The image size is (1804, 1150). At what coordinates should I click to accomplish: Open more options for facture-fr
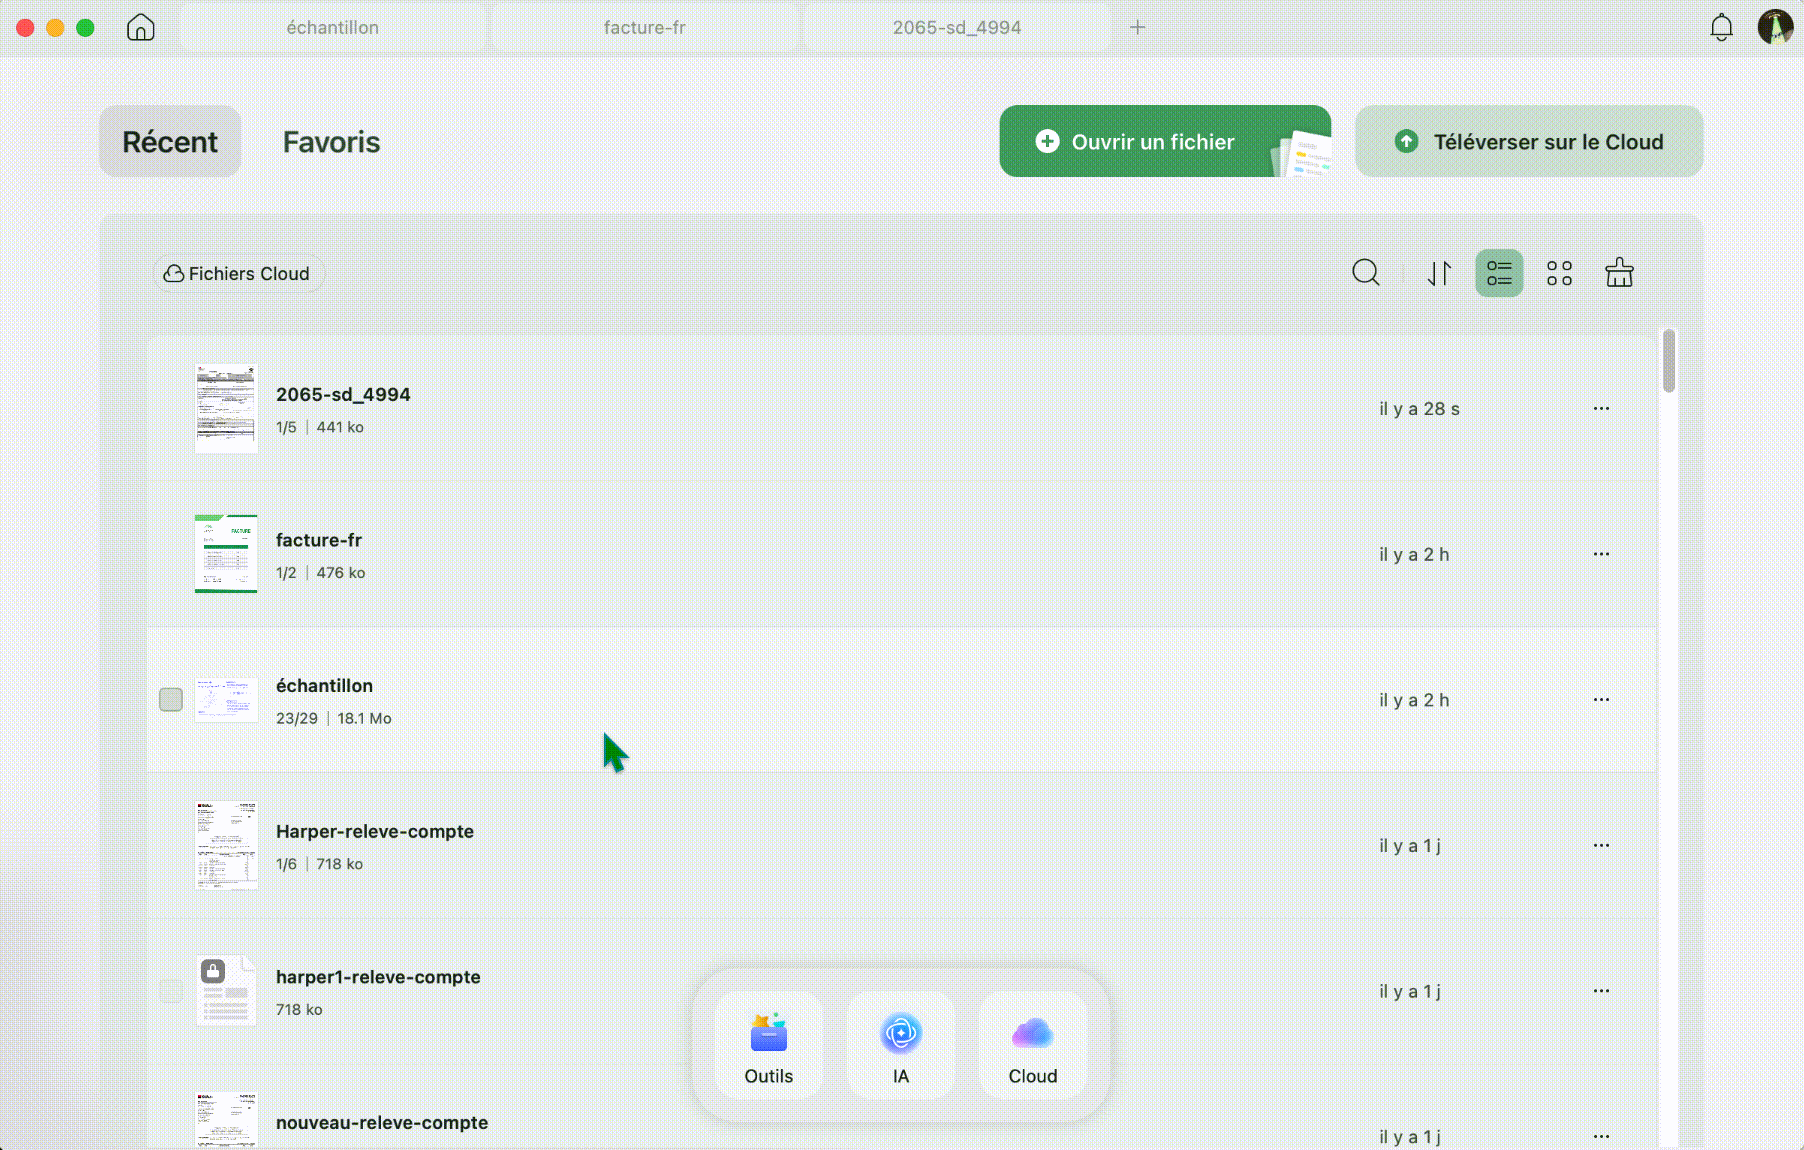[1601, 554]
